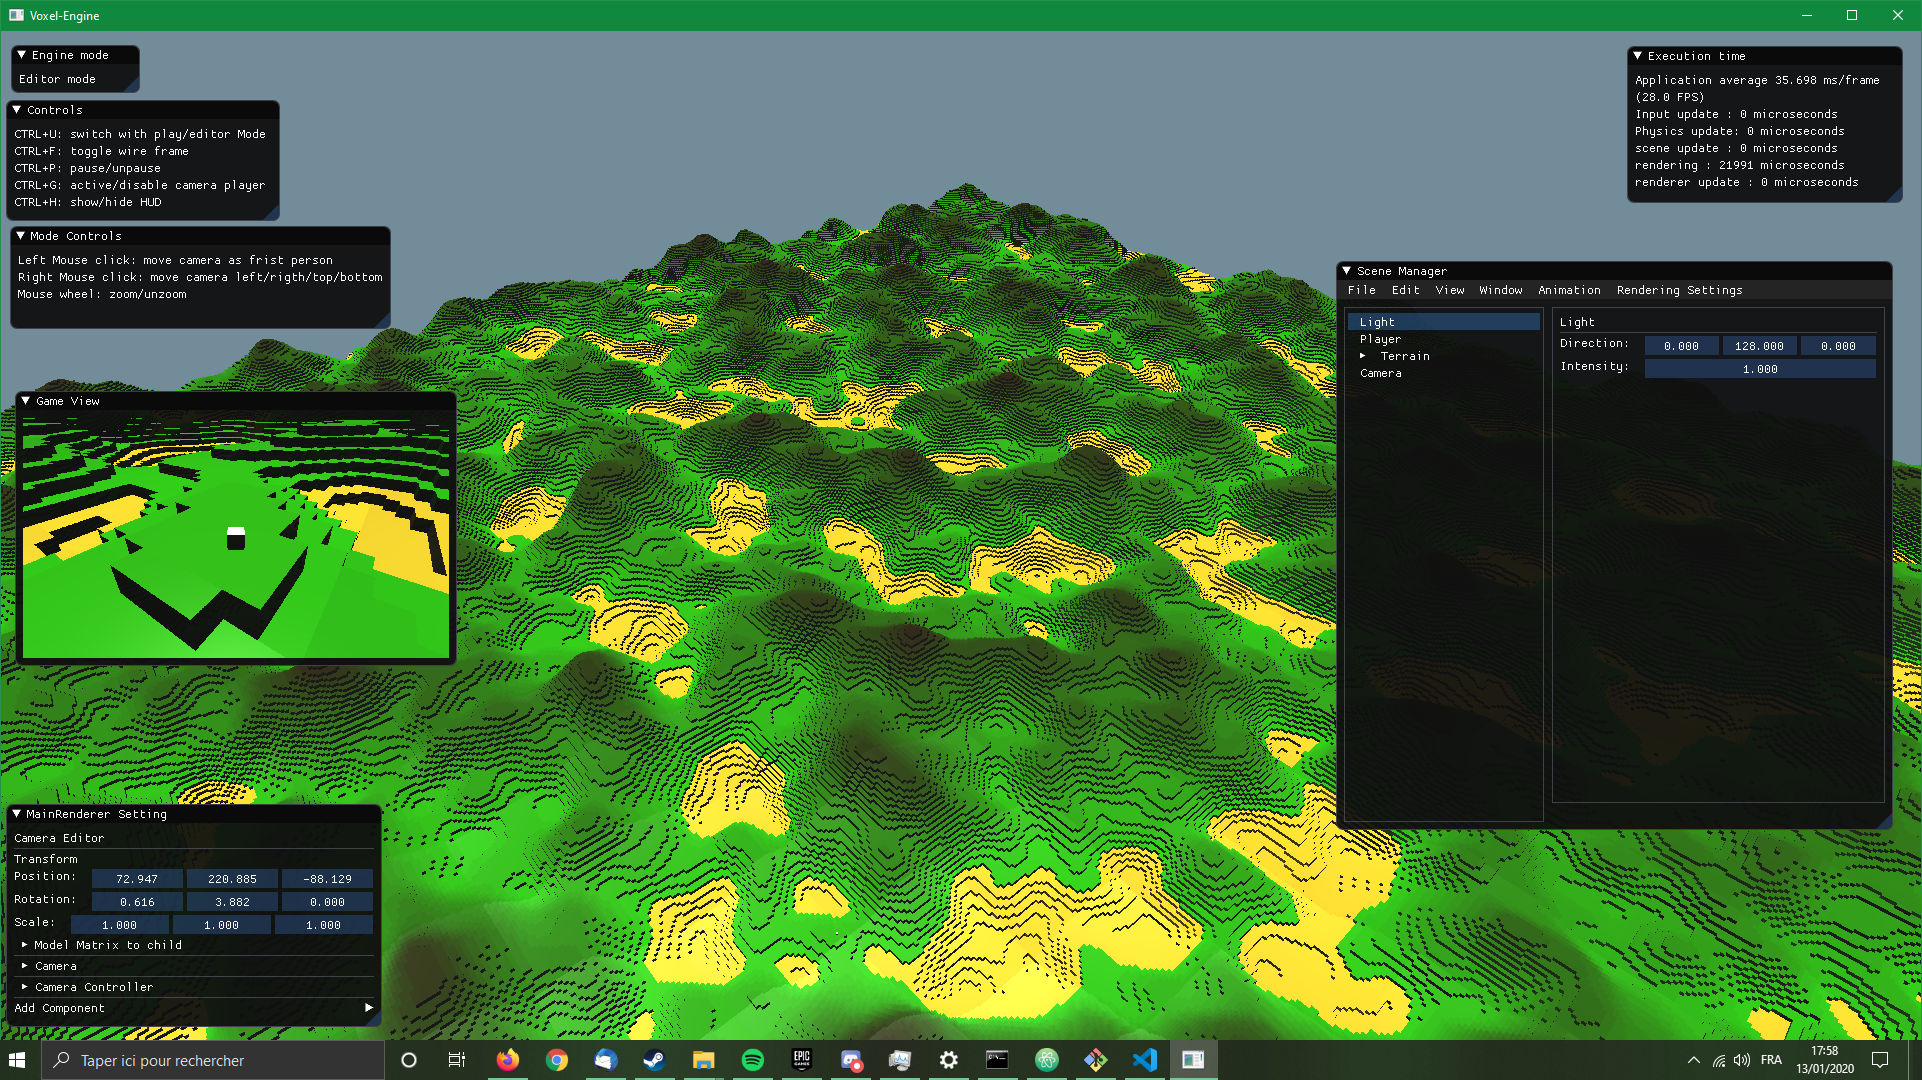Collapse the MainRenderer Setting panel
The width and height of the screenshot is (1922, 1080).
click(x=17, y=814)
